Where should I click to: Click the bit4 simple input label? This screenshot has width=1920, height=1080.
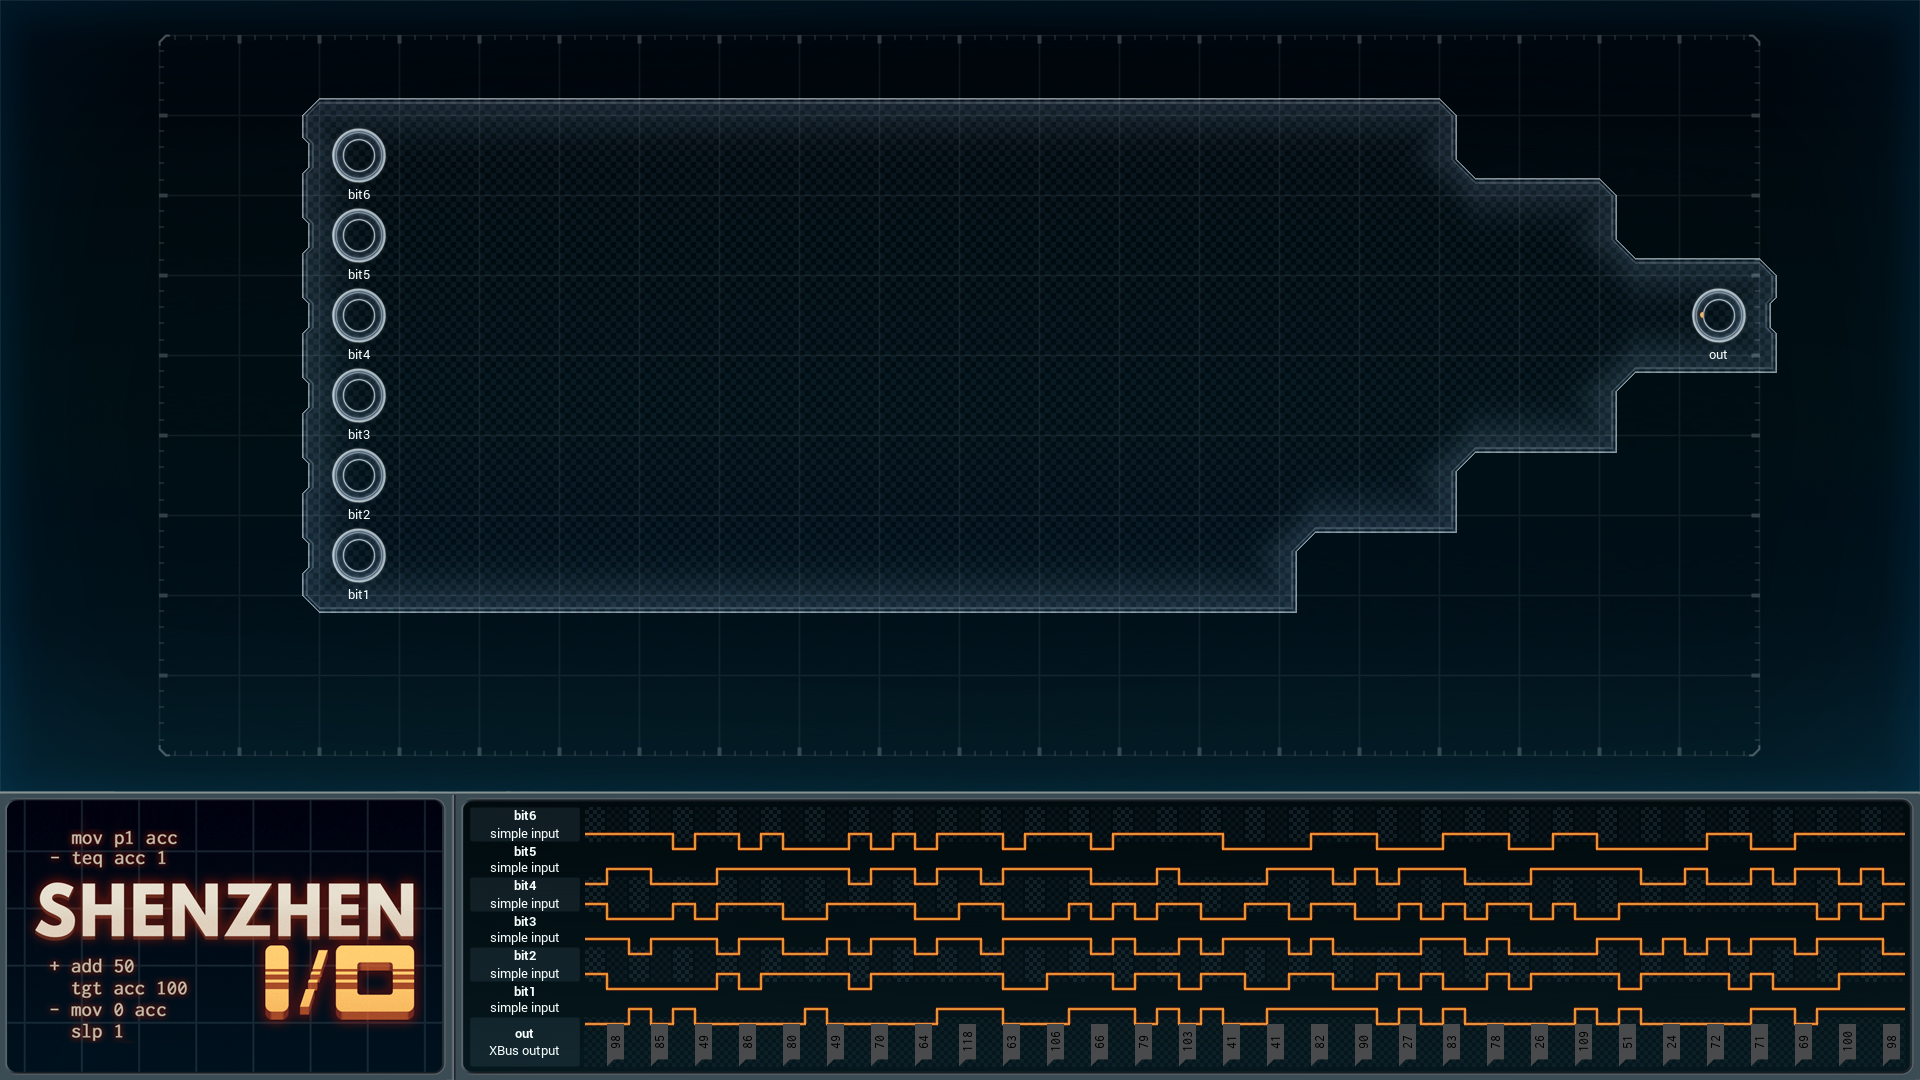524,895
